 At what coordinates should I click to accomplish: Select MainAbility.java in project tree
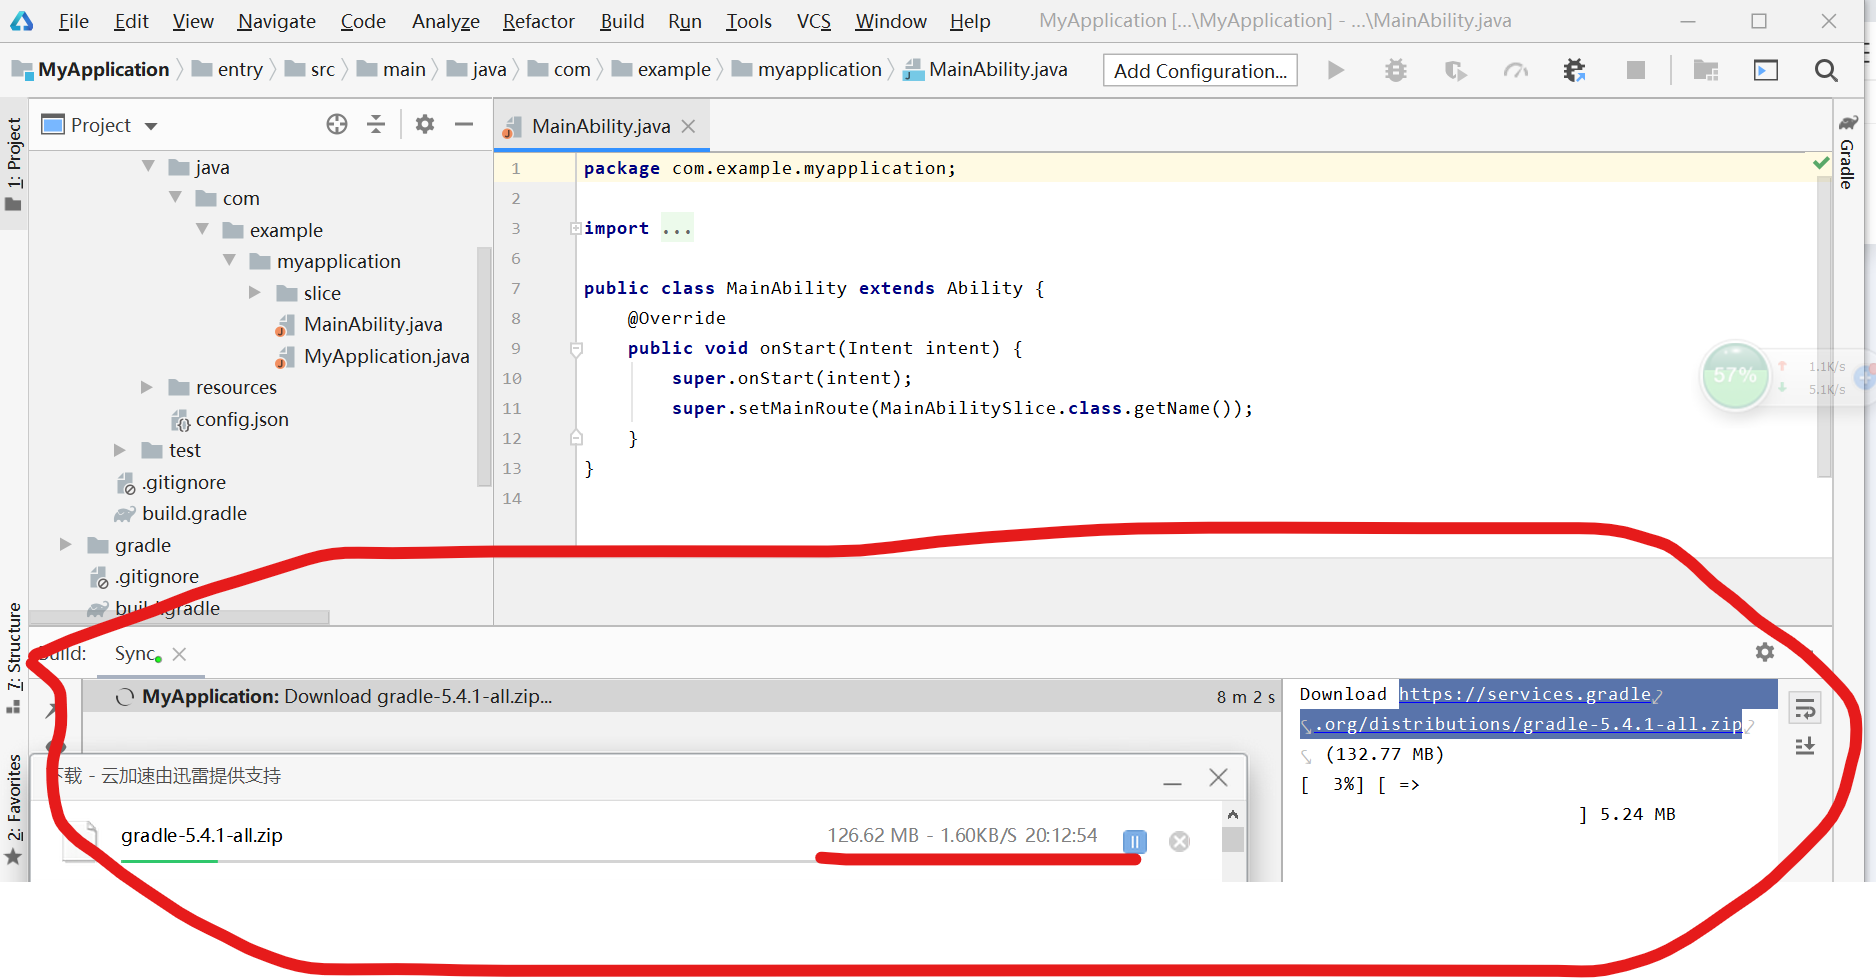373,324
